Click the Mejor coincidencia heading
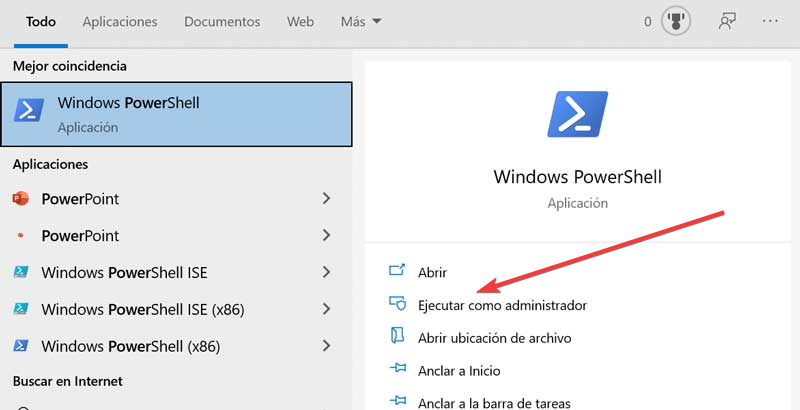The width and height of the screenshot is (800, 410). coord(70,66)
